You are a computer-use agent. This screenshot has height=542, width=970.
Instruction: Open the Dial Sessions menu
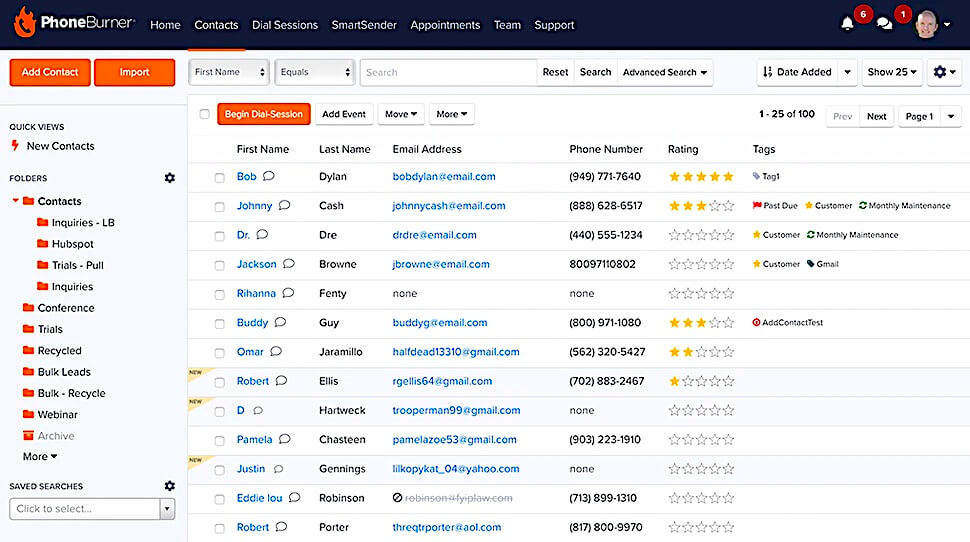coord(285,25)
